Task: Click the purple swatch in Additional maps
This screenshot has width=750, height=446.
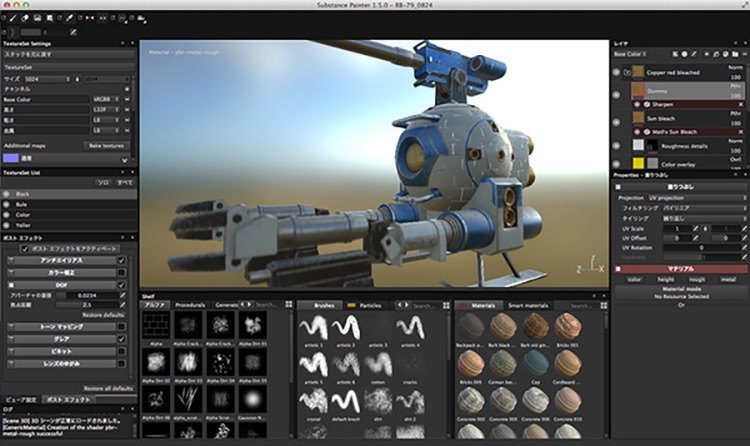Action: tap(11, 158)
